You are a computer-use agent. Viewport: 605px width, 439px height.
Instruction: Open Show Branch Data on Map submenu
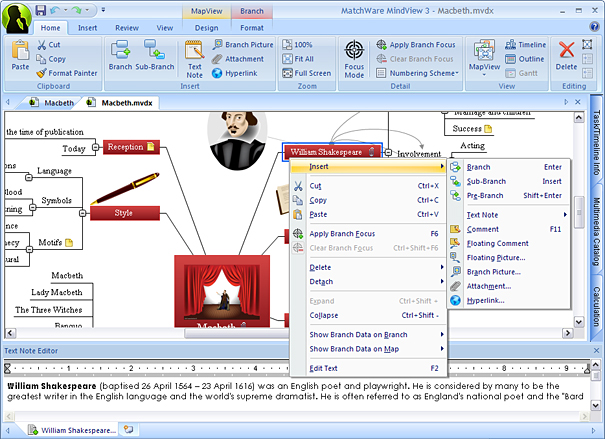click(x=368, y=349)
